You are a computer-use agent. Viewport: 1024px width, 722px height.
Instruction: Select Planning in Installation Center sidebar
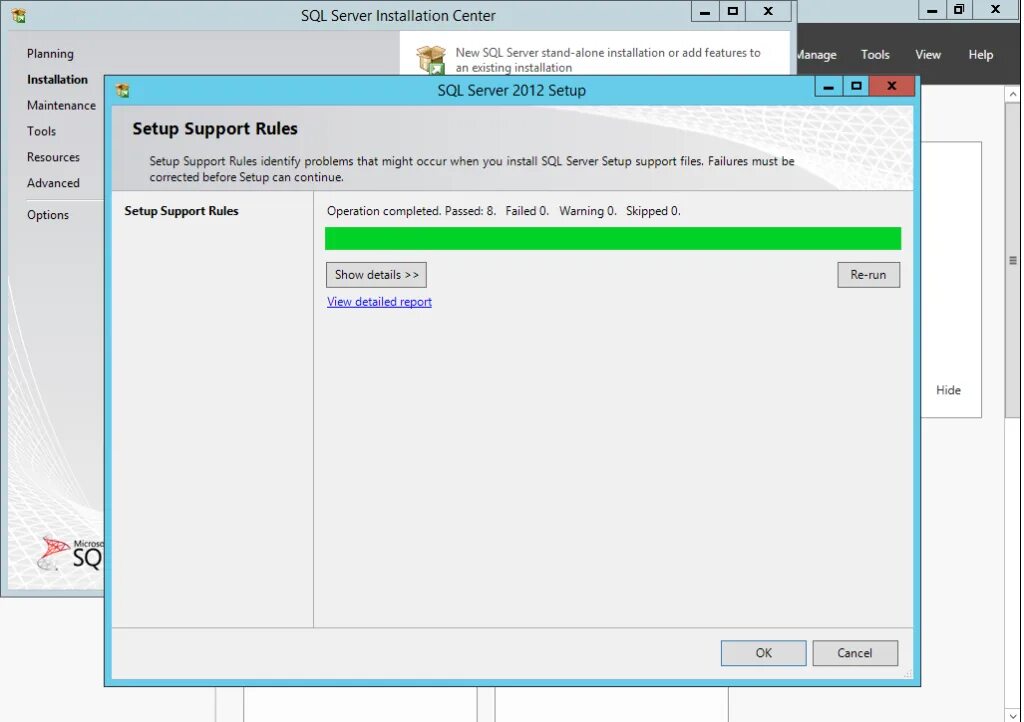pos(50,54)
